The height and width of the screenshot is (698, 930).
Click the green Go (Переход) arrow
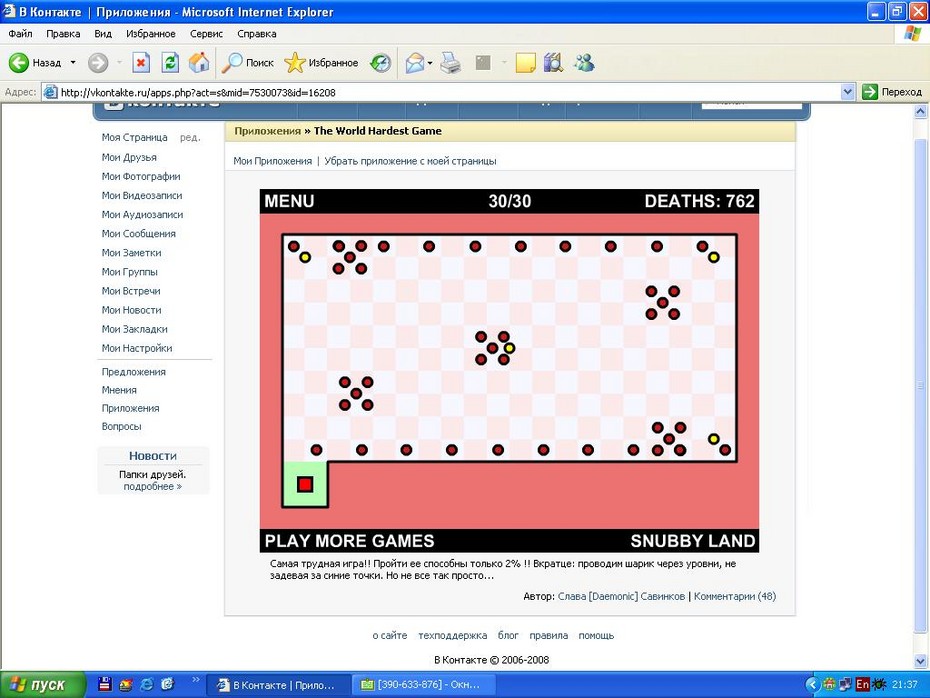coord(870,92)
